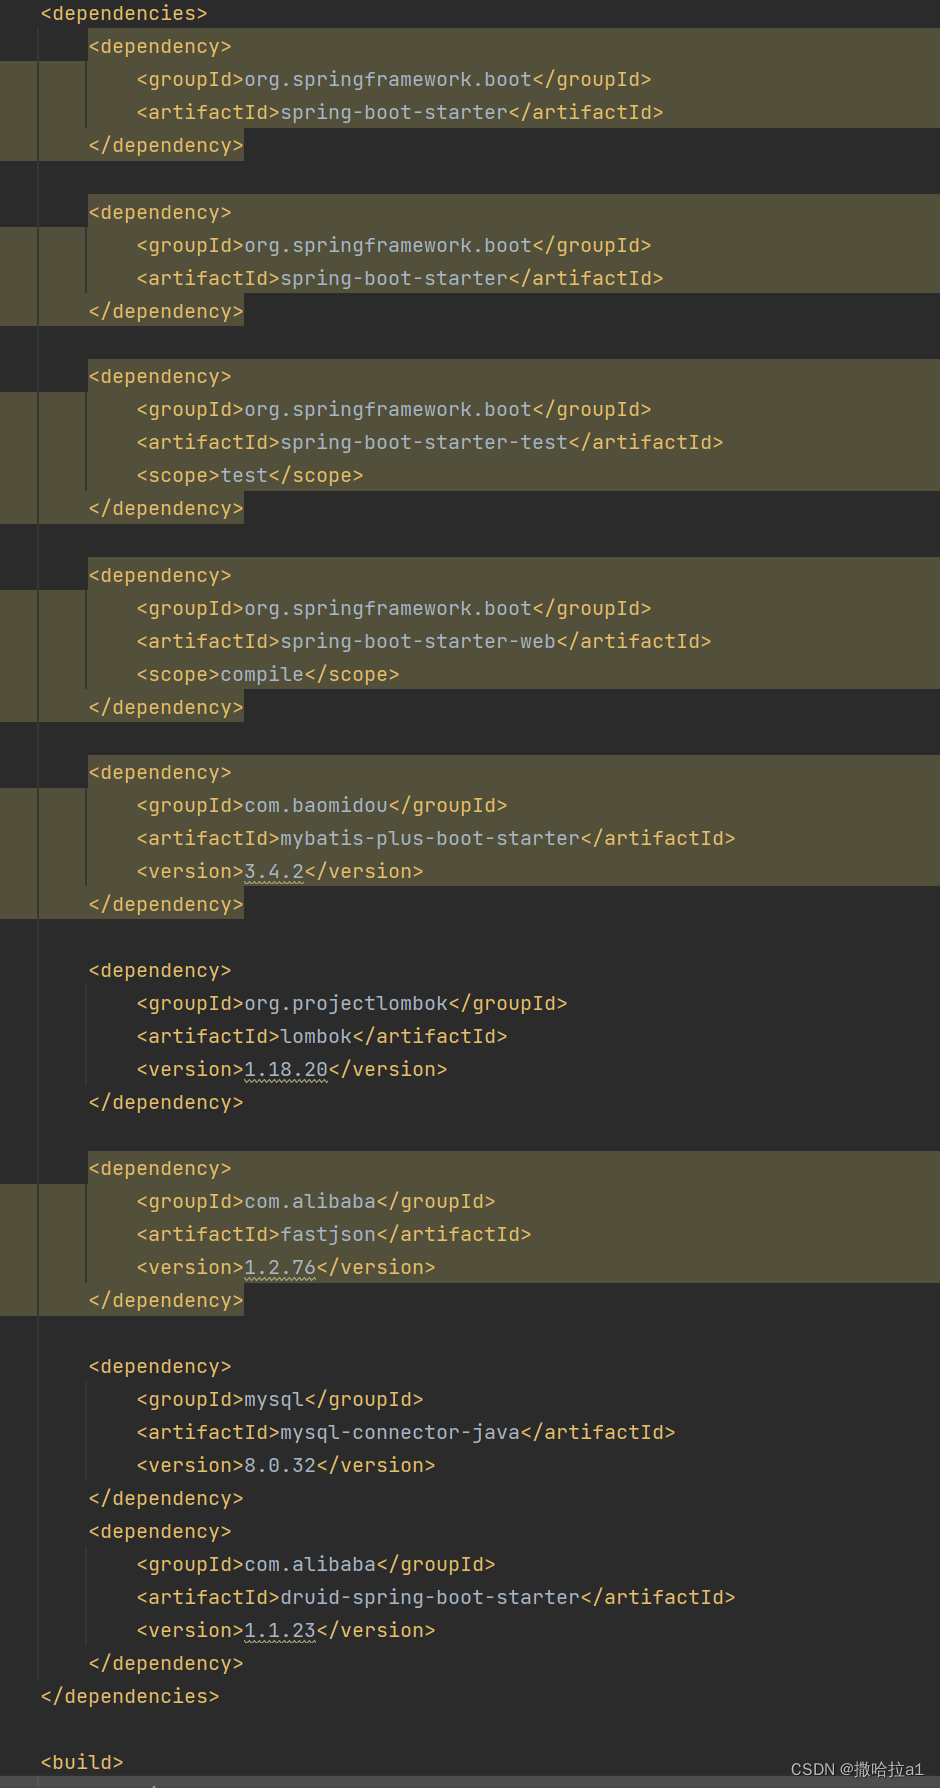
Task: Click the <dependency> tag opening the mysql block
Action: [160, 1367]
